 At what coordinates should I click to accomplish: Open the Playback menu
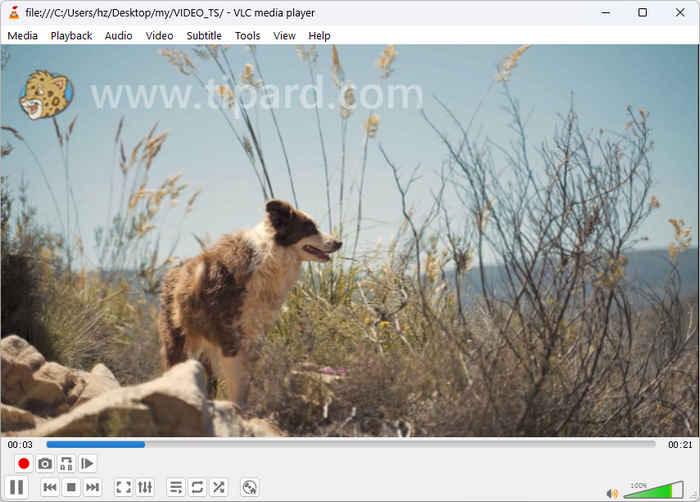[71, 36]
